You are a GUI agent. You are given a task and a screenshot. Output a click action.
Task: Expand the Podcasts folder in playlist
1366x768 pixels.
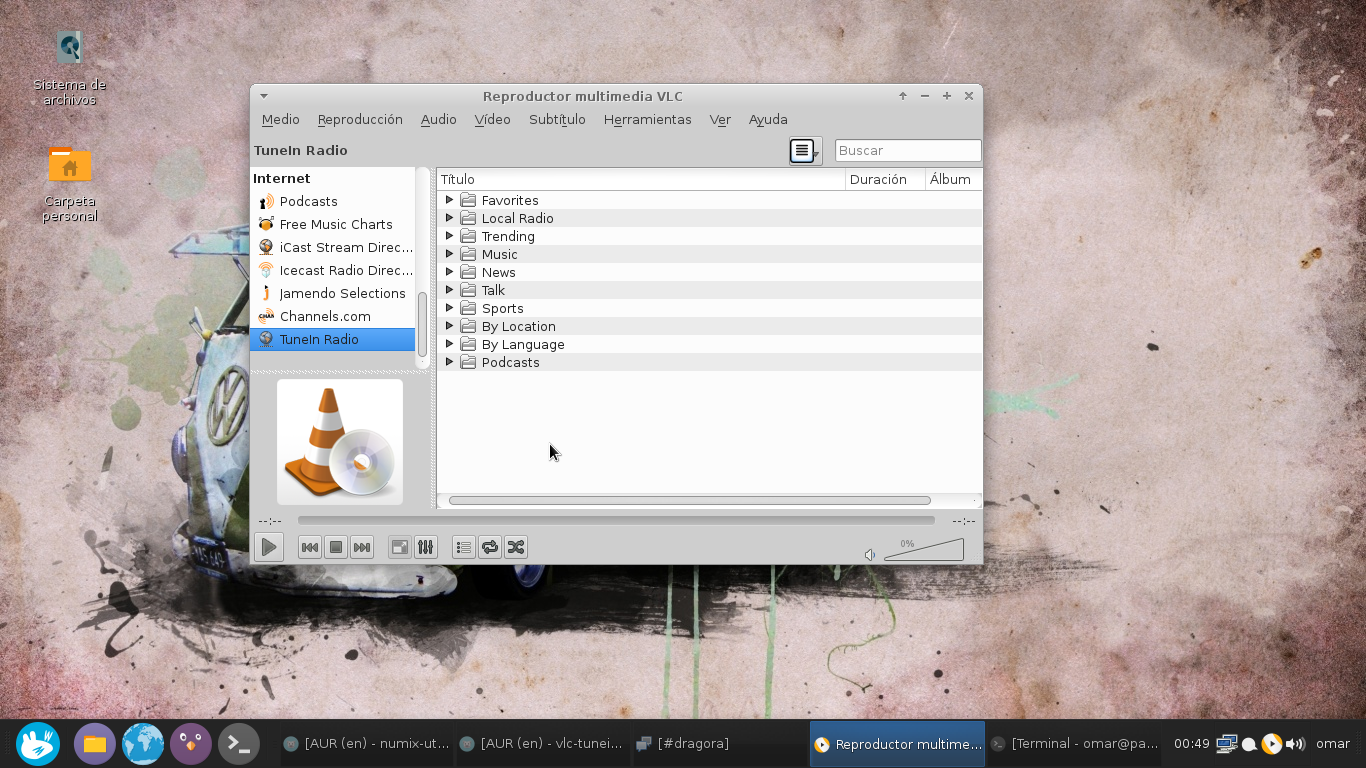450,362
